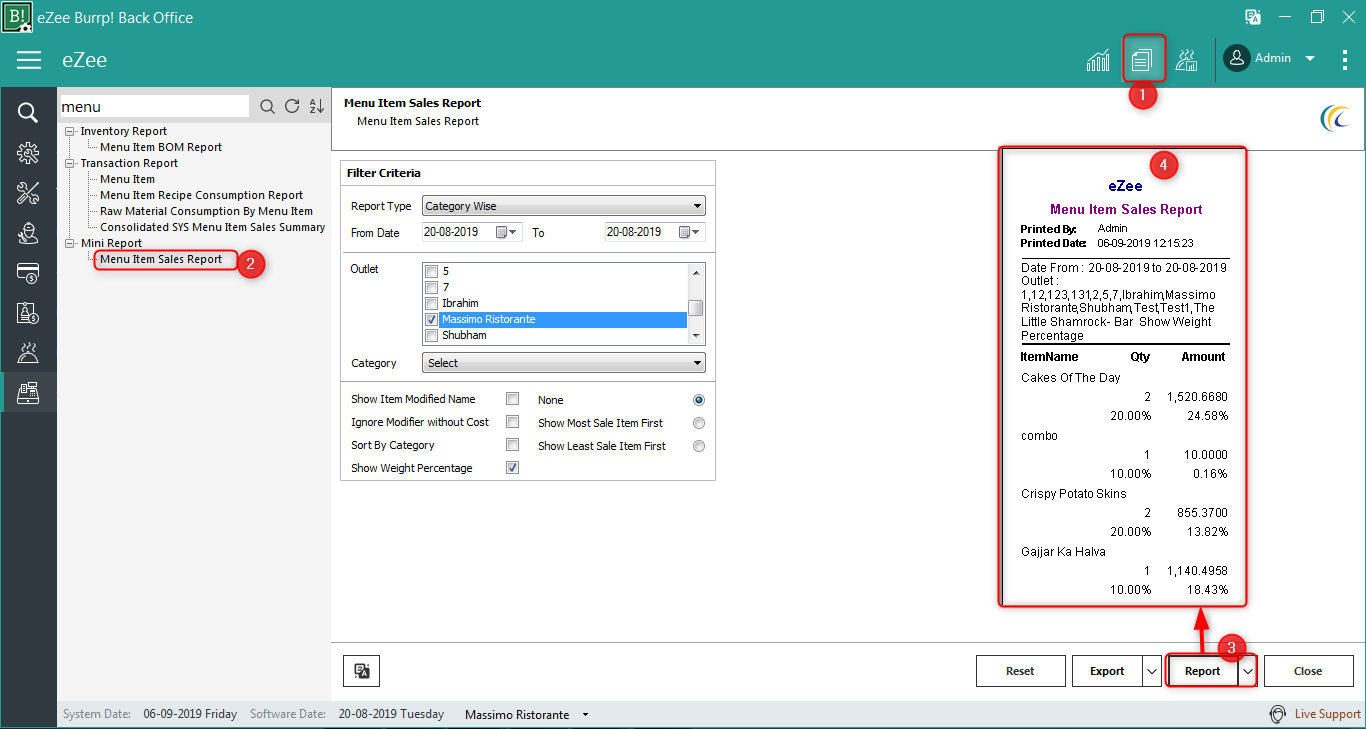Click the report search magnifier button

point(267,106)
